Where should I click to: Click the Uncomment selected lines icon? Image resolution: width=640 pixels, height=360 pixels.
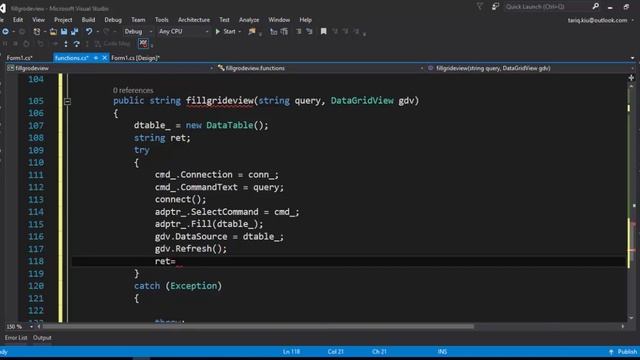[309, 31]
